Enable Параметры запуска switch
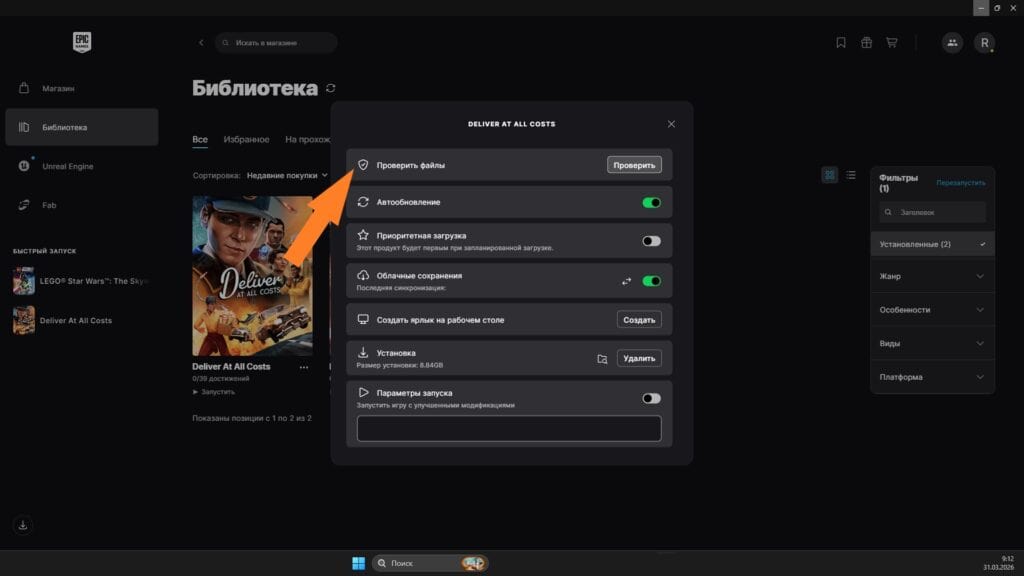The image size is (1024, 576). click(651, 398)
